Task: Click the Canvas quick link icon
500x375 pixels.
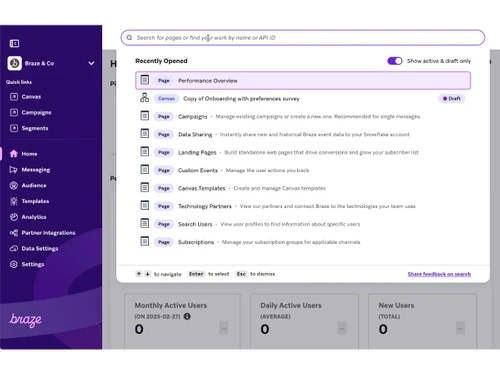Action: 14,97
